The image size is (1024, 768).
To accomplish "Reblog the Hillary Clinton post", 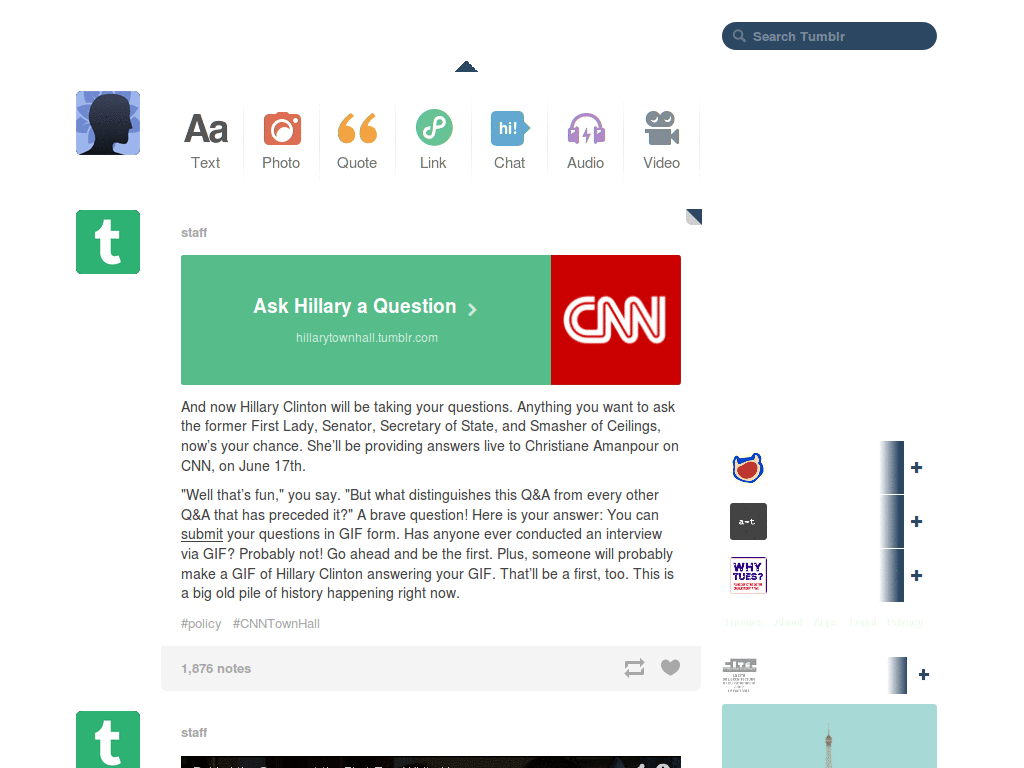I will (x=634, y=667).
